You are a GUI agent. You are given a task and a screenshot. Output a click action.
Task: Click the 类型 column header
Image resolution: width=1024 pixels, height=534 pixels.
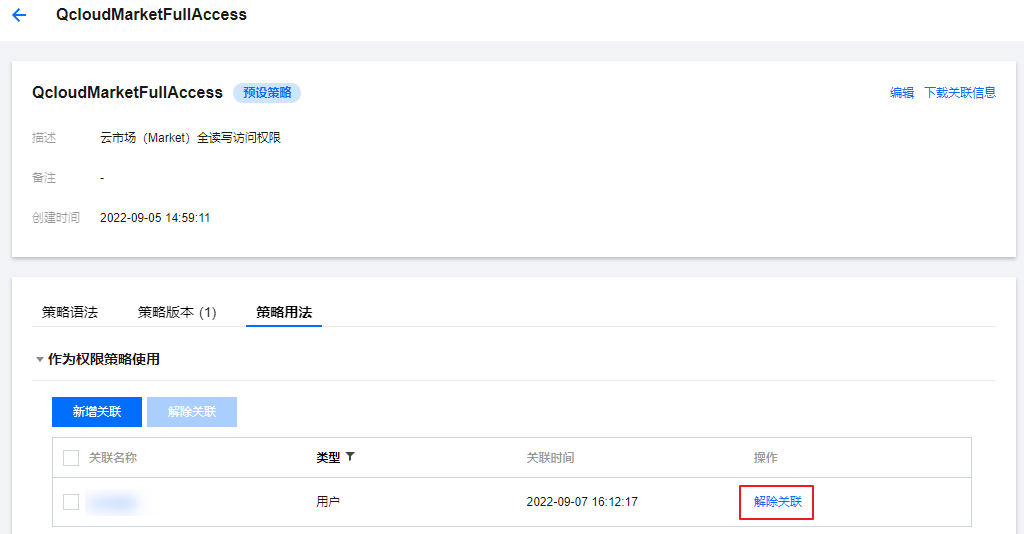[328, 458]
